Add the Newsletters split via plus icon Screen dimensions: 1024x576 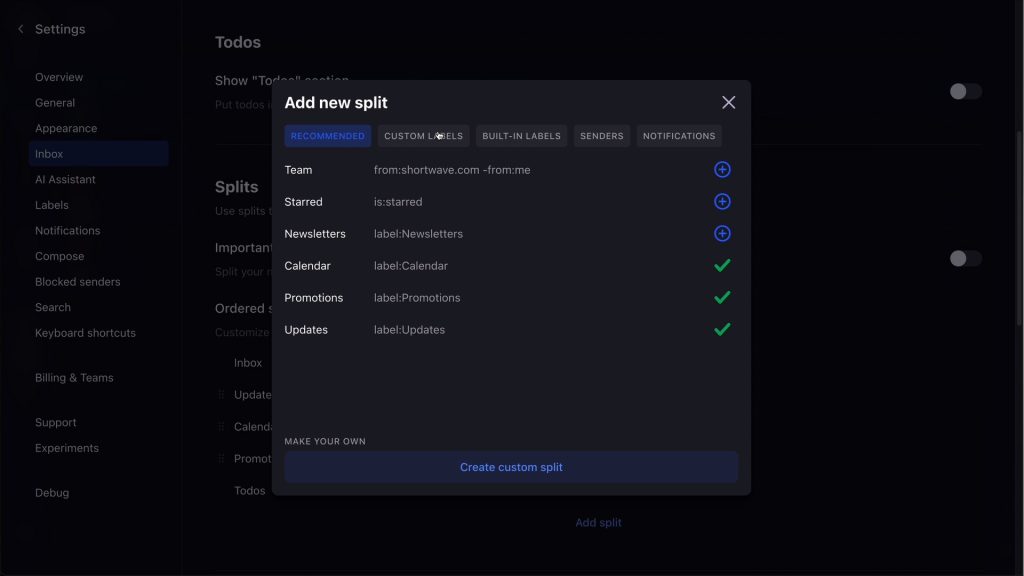coord(722,234)
